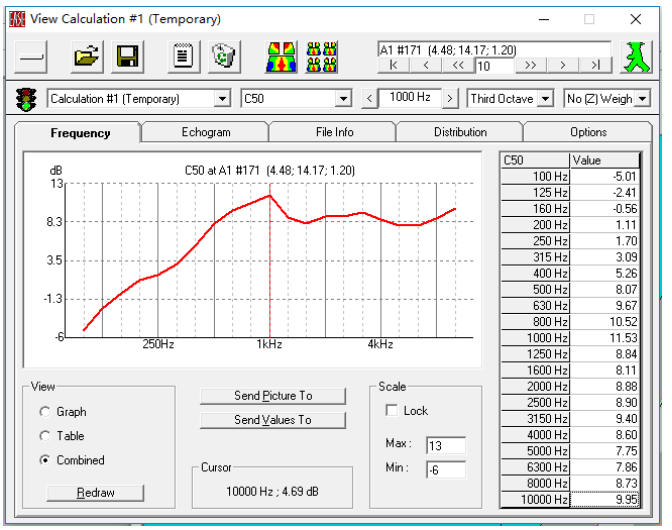The image size is (672, 530).
Task: Click the floppy disk save icon
Action: (x=127, y=57)
